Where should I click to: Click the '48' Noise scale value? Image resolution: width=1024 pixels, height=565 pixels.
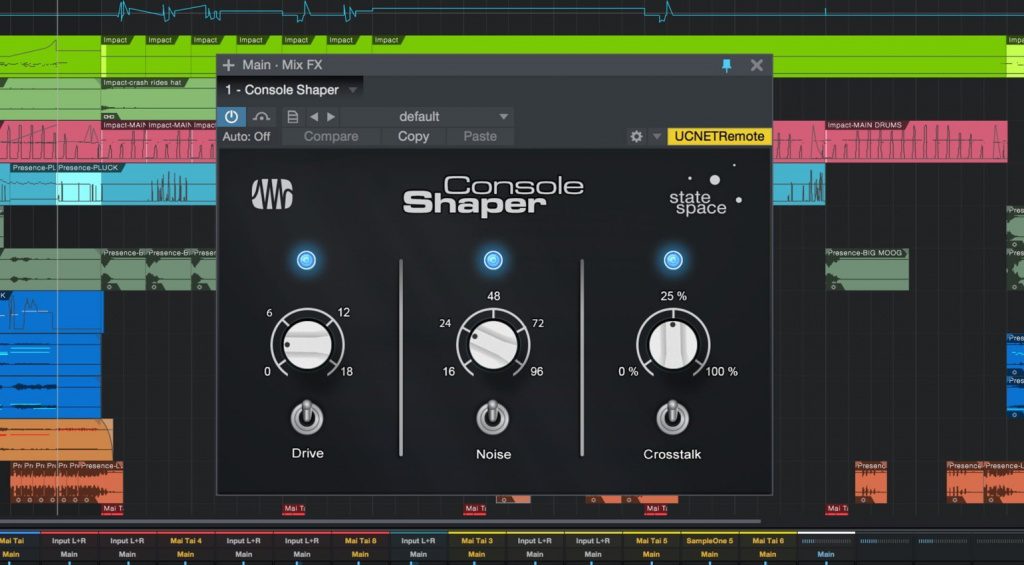coord(494,296)
